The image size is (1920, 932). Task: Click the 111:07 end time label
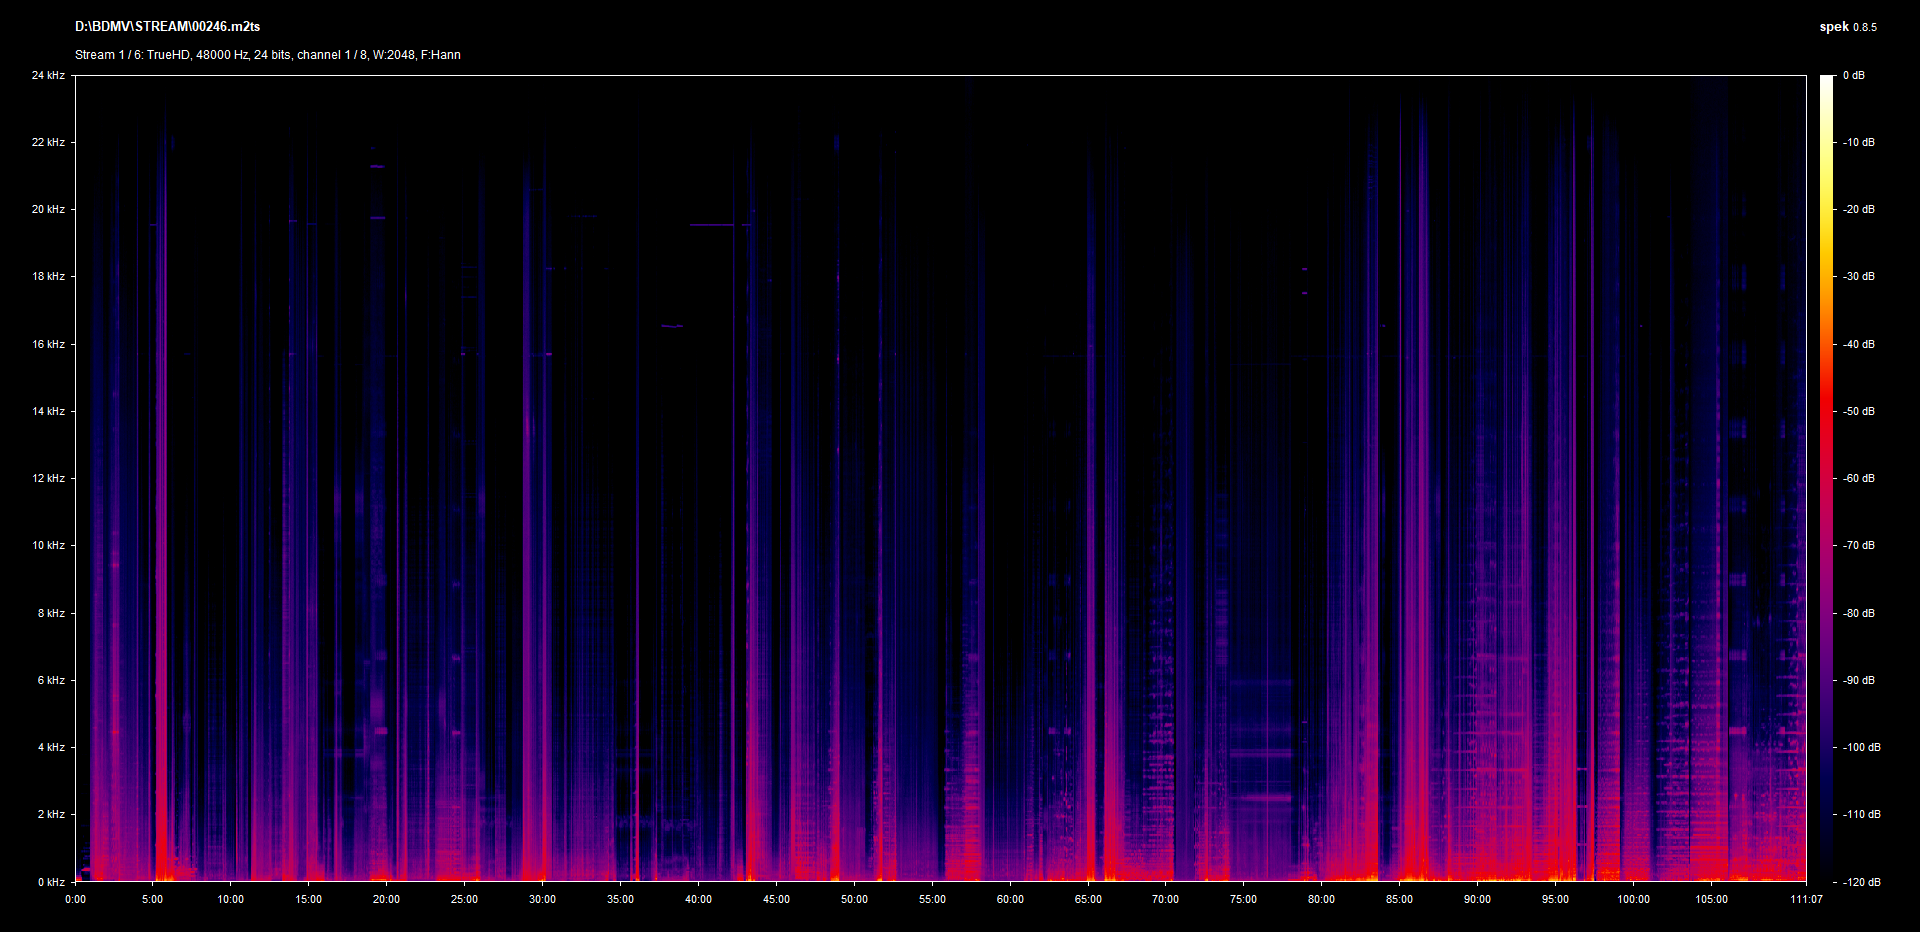tap(1806, 899)
